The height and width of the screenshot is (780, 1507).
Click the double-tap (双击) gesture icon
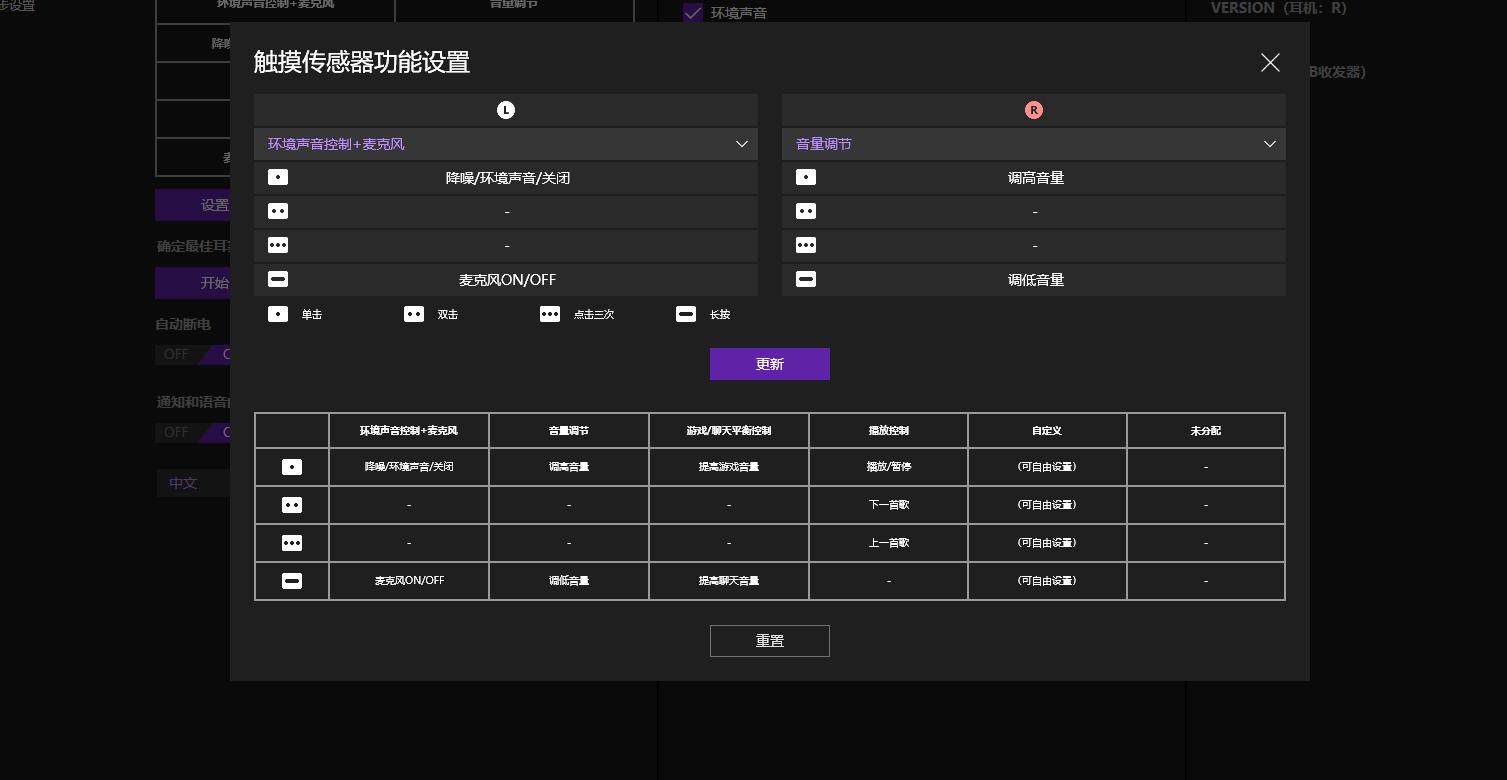click(x=414, y=314)
